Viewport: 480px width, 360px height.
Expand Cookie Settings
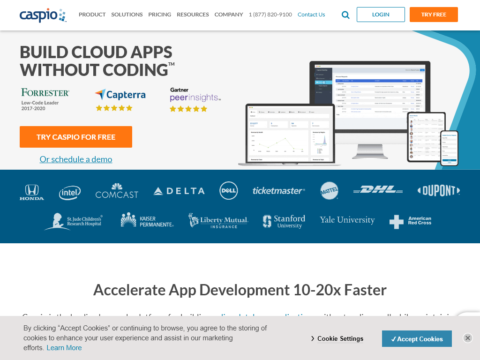(337, 339)
